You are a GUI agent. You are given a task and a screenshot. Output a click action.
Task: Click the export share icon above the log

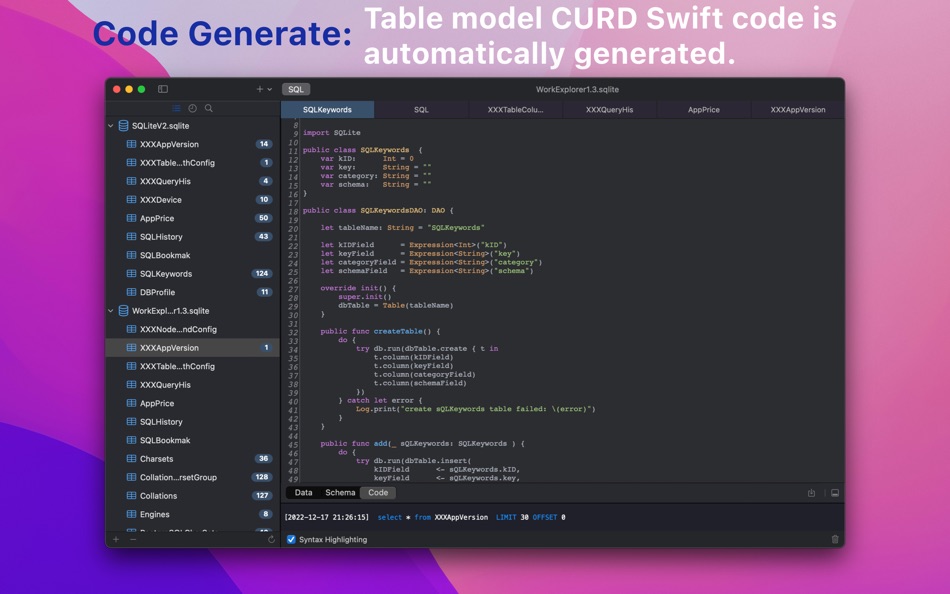pos(811,493)
